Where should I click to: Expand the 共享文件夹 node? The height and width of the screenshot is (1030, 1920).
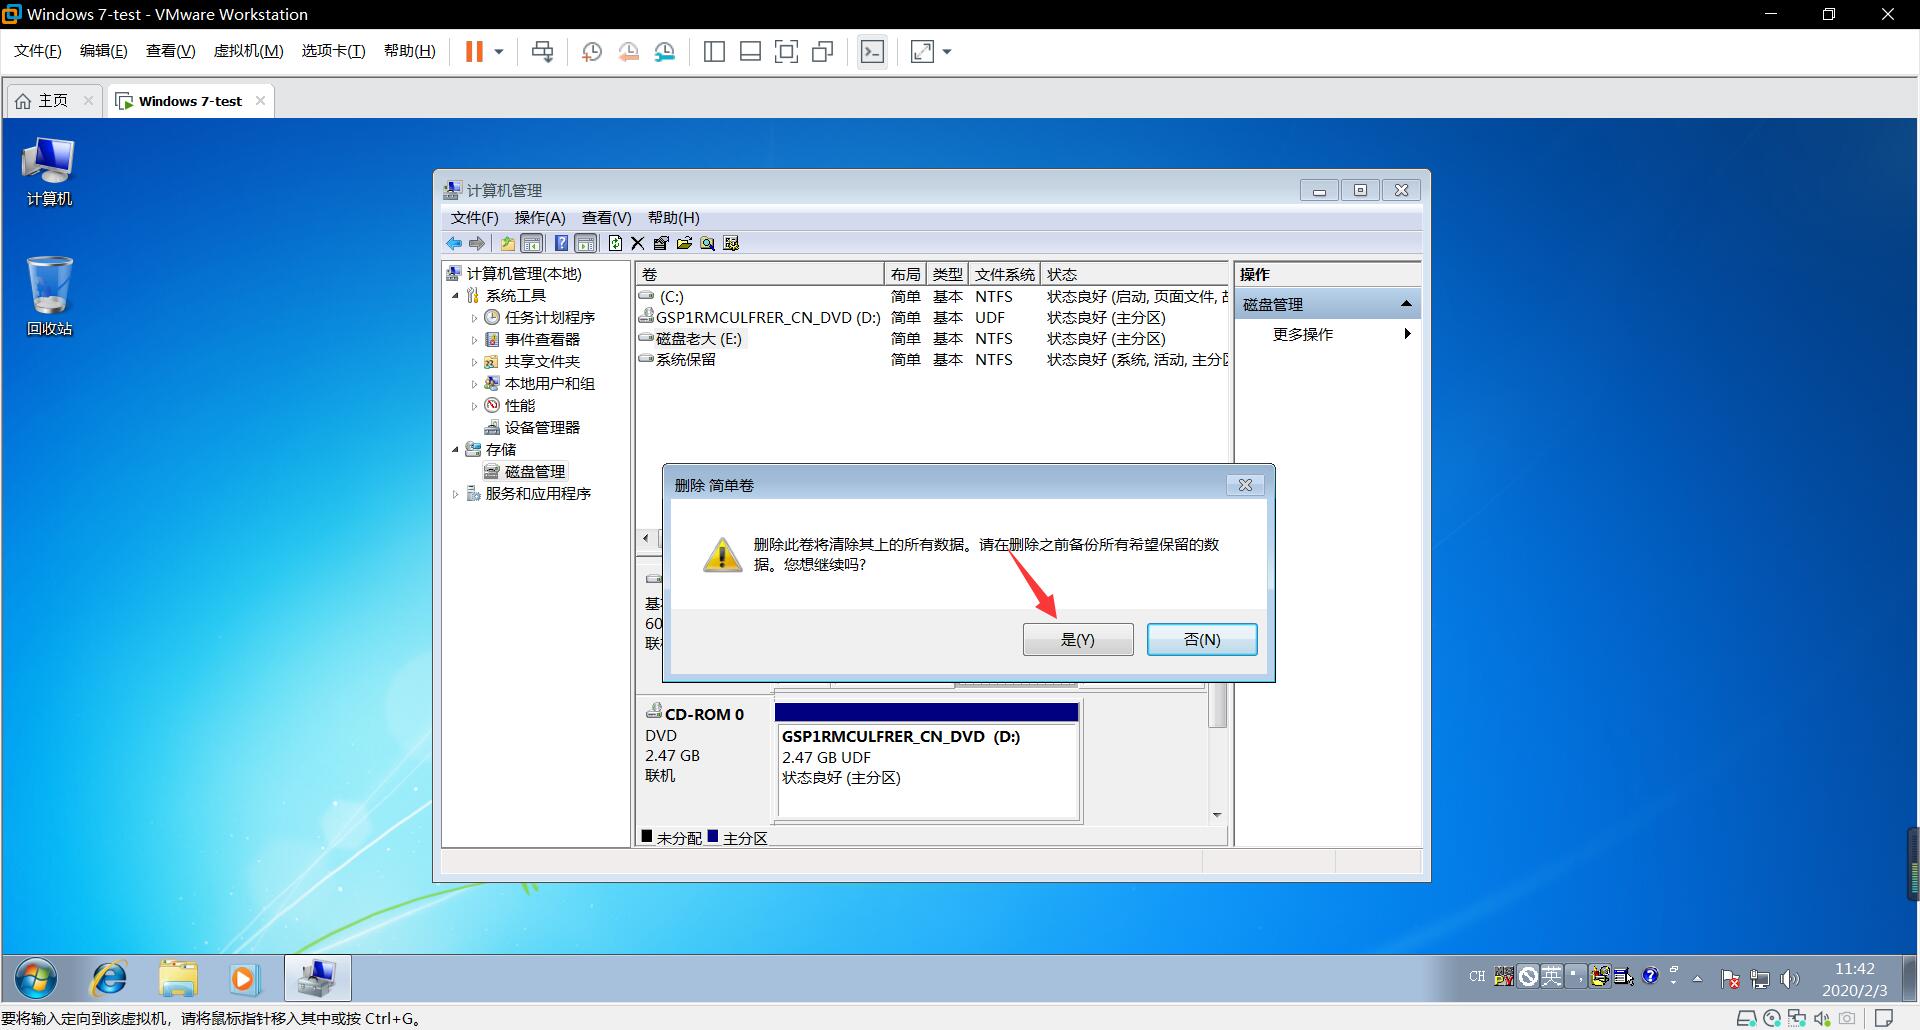click(474, 362)
